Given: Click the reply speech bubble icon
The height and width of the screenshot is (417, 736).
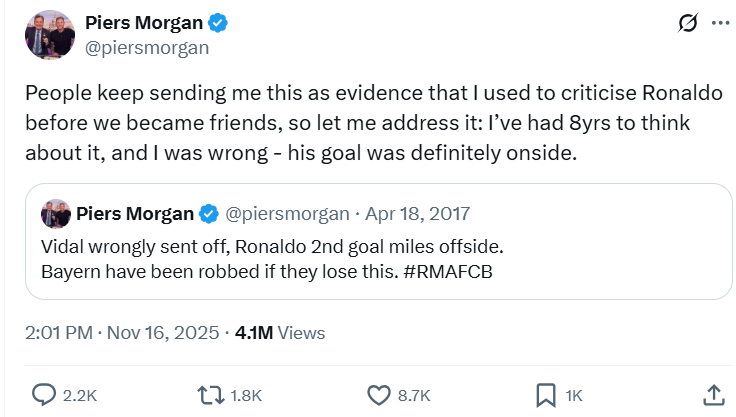Looking at the screenshot, I should 44,395.
